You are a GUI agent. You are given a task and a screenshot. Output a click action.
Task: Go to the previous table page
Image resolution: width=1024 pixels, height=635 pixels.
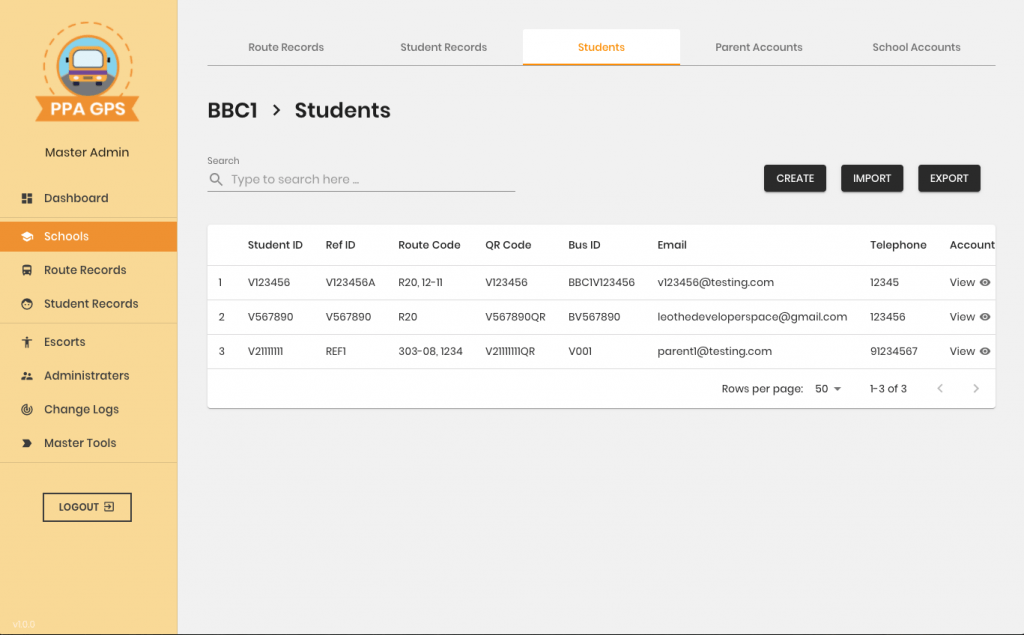coord(940,389)
